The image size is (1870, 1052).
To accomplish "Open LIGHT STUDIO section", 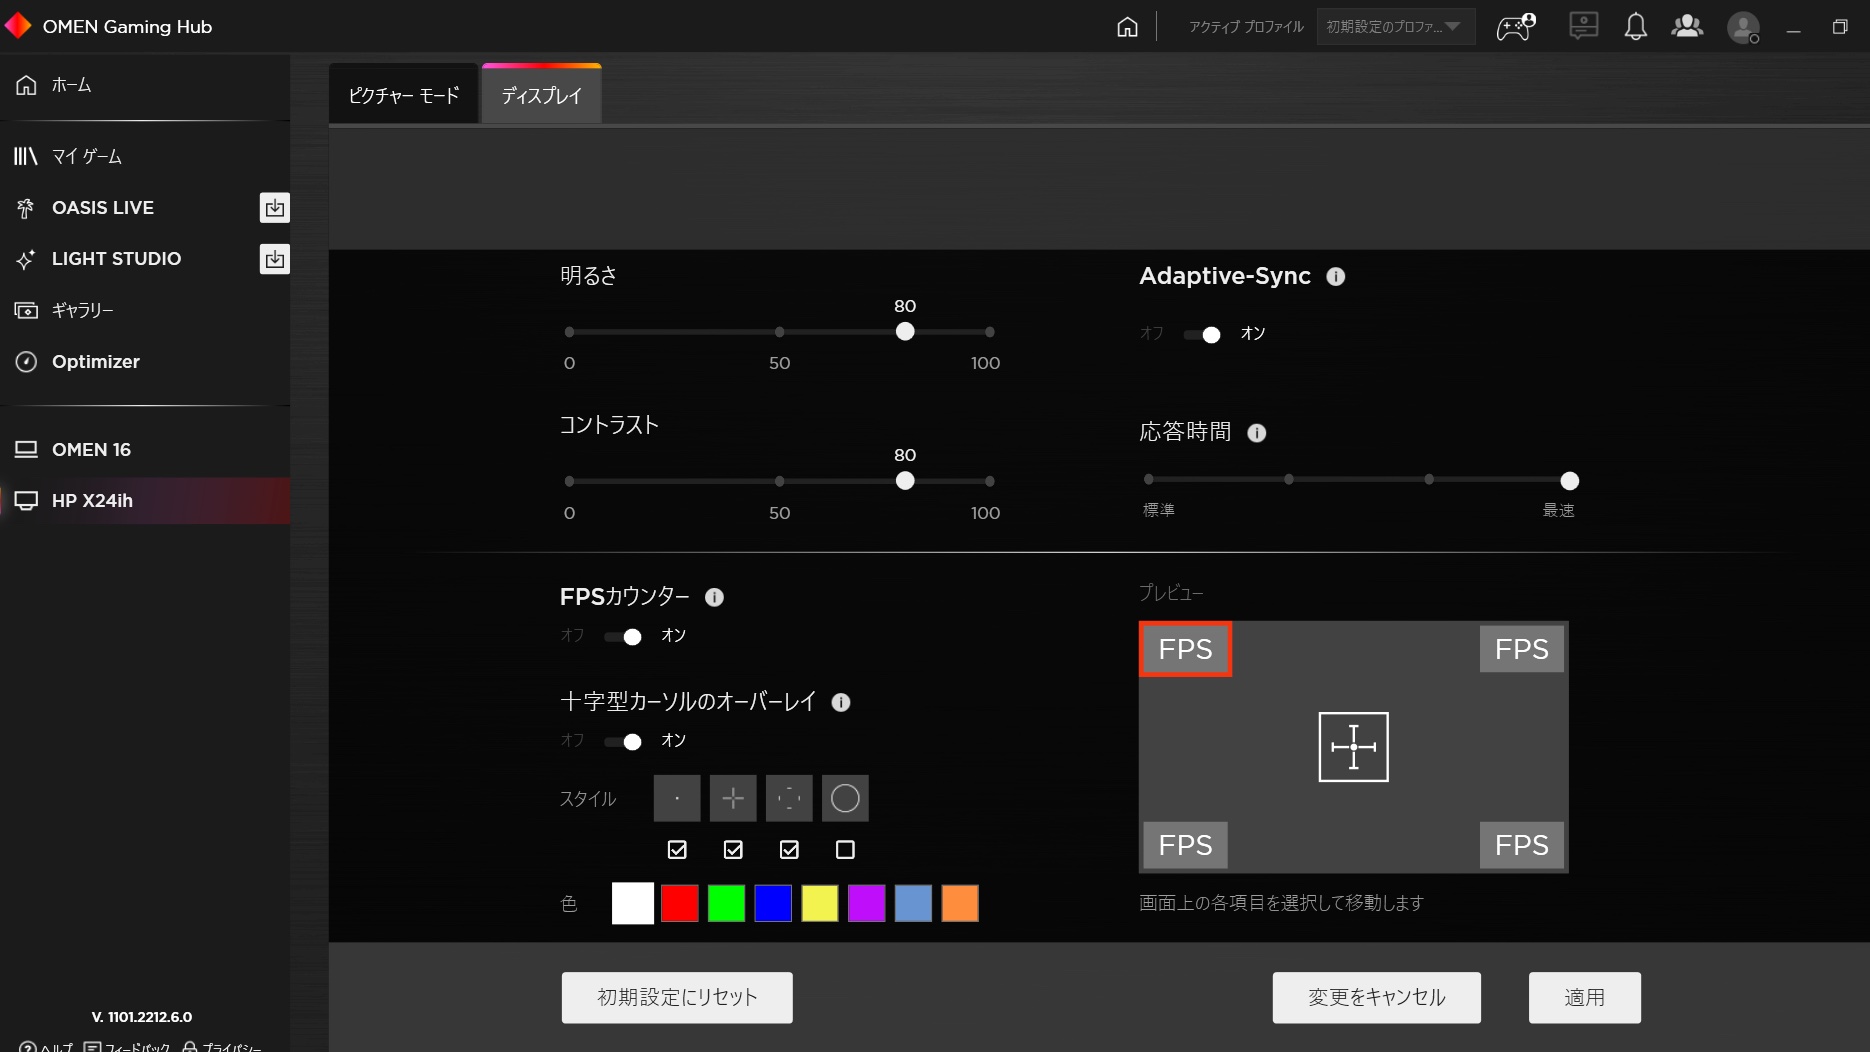I will pos(116,259).
